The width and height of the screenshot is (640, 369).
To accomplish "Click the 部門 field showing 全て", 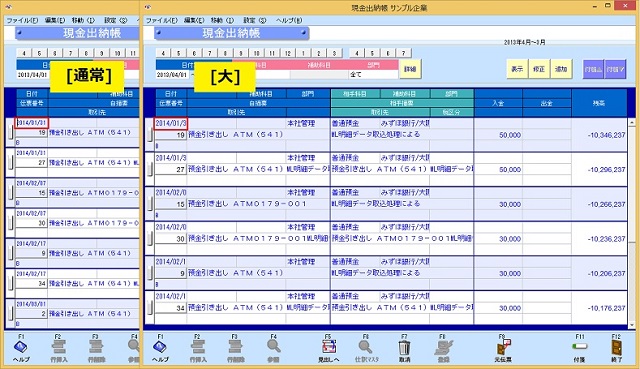I will click(373, 75).
